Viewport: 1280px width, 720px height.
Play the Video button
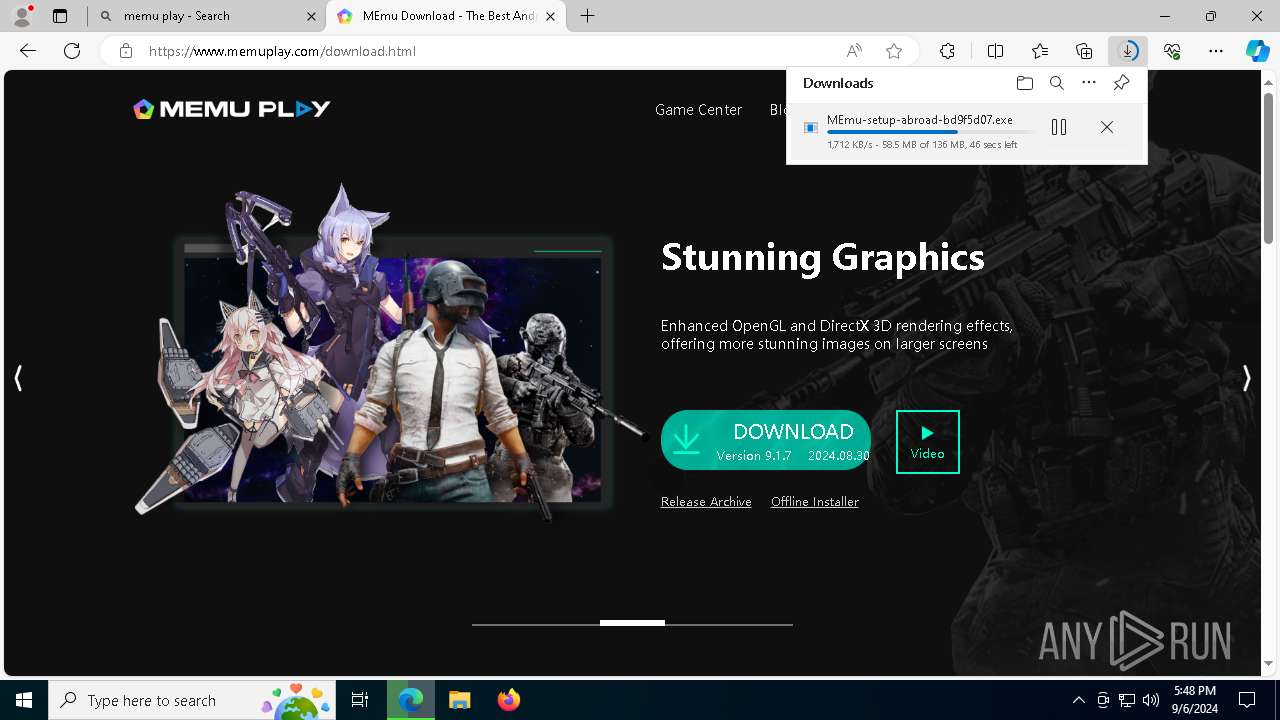(927, 442)
